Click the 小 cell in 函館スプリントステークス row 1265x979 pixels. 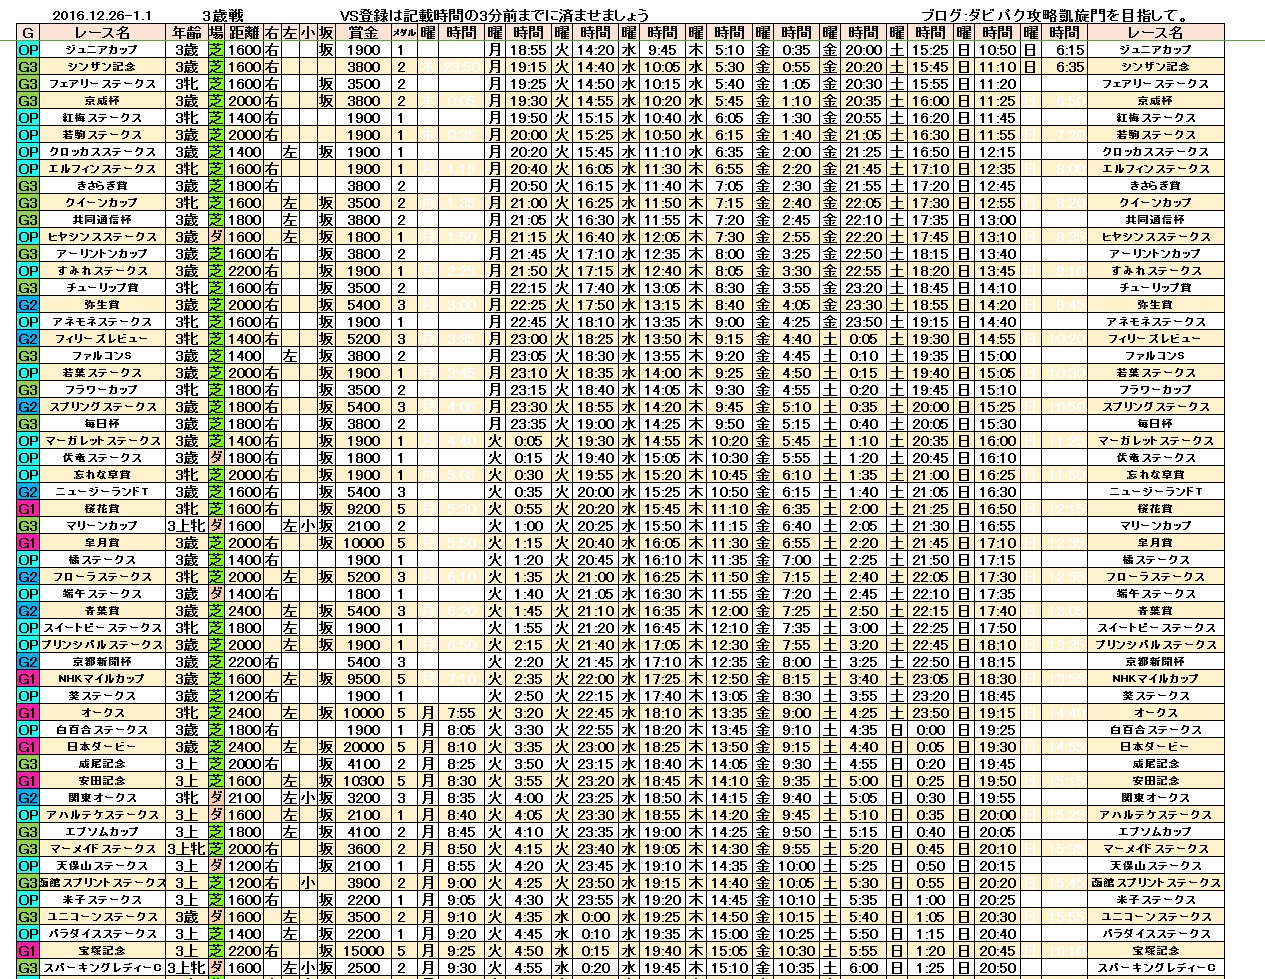tap(308, 883)
